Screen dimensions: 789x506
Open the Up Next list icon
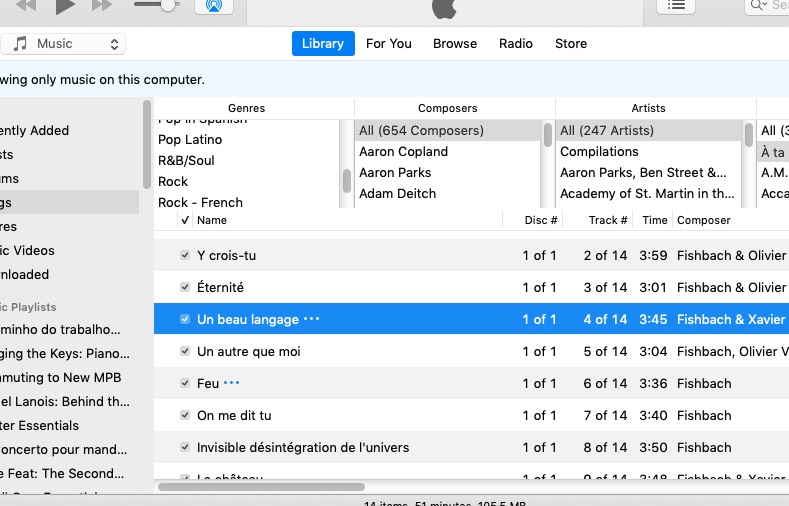point(676,6)
